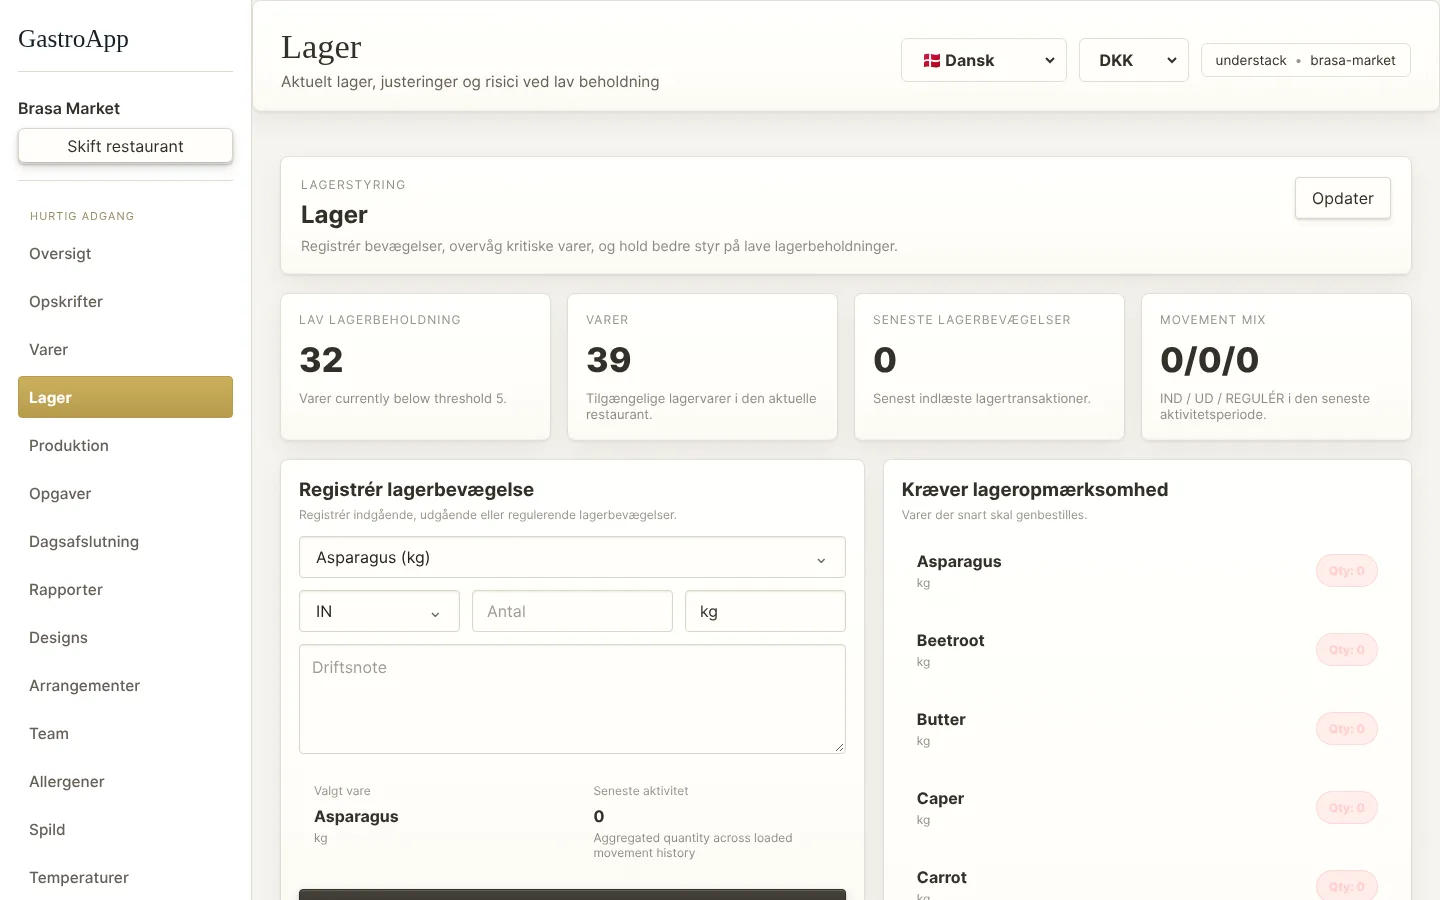The width and height of the screenshot is (1440, 900).
Task: Click the Varer card showing 39
Action: tap(702, 366)
